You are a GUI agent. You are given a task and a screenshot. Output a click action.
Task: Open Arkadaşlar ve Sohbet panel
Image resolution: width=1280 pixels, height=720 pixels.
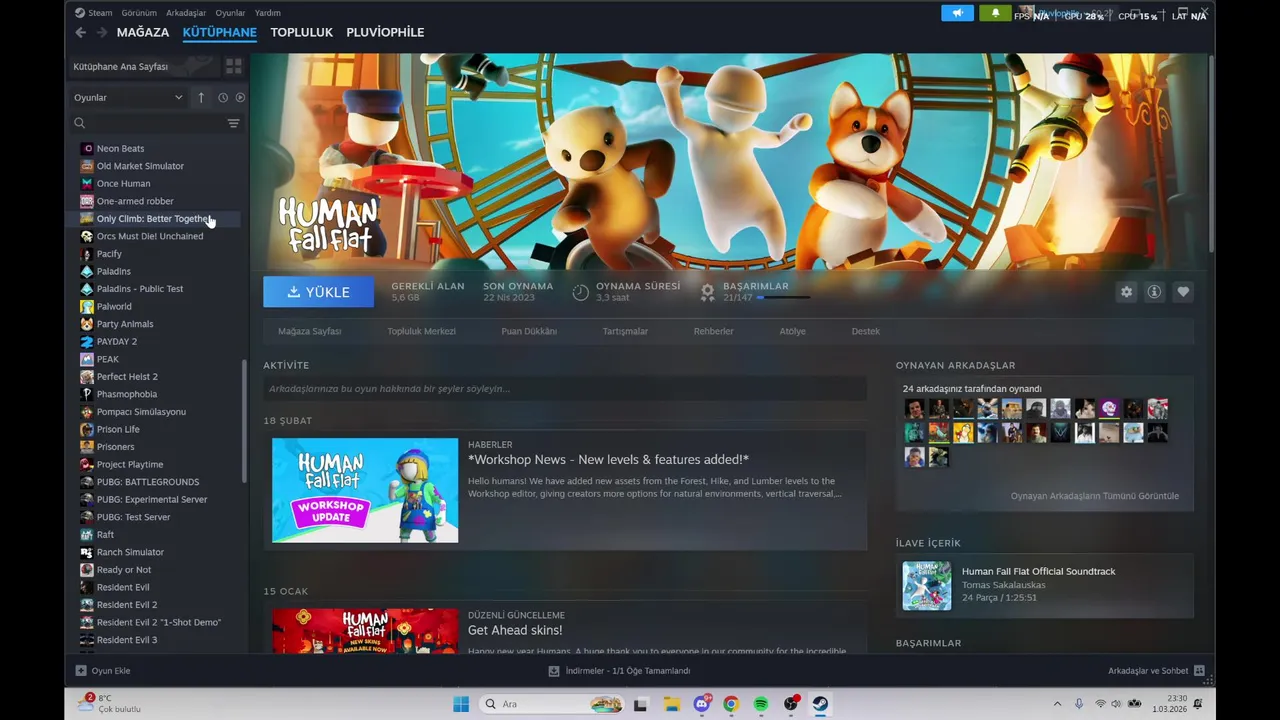click(x=1156, y=671)
